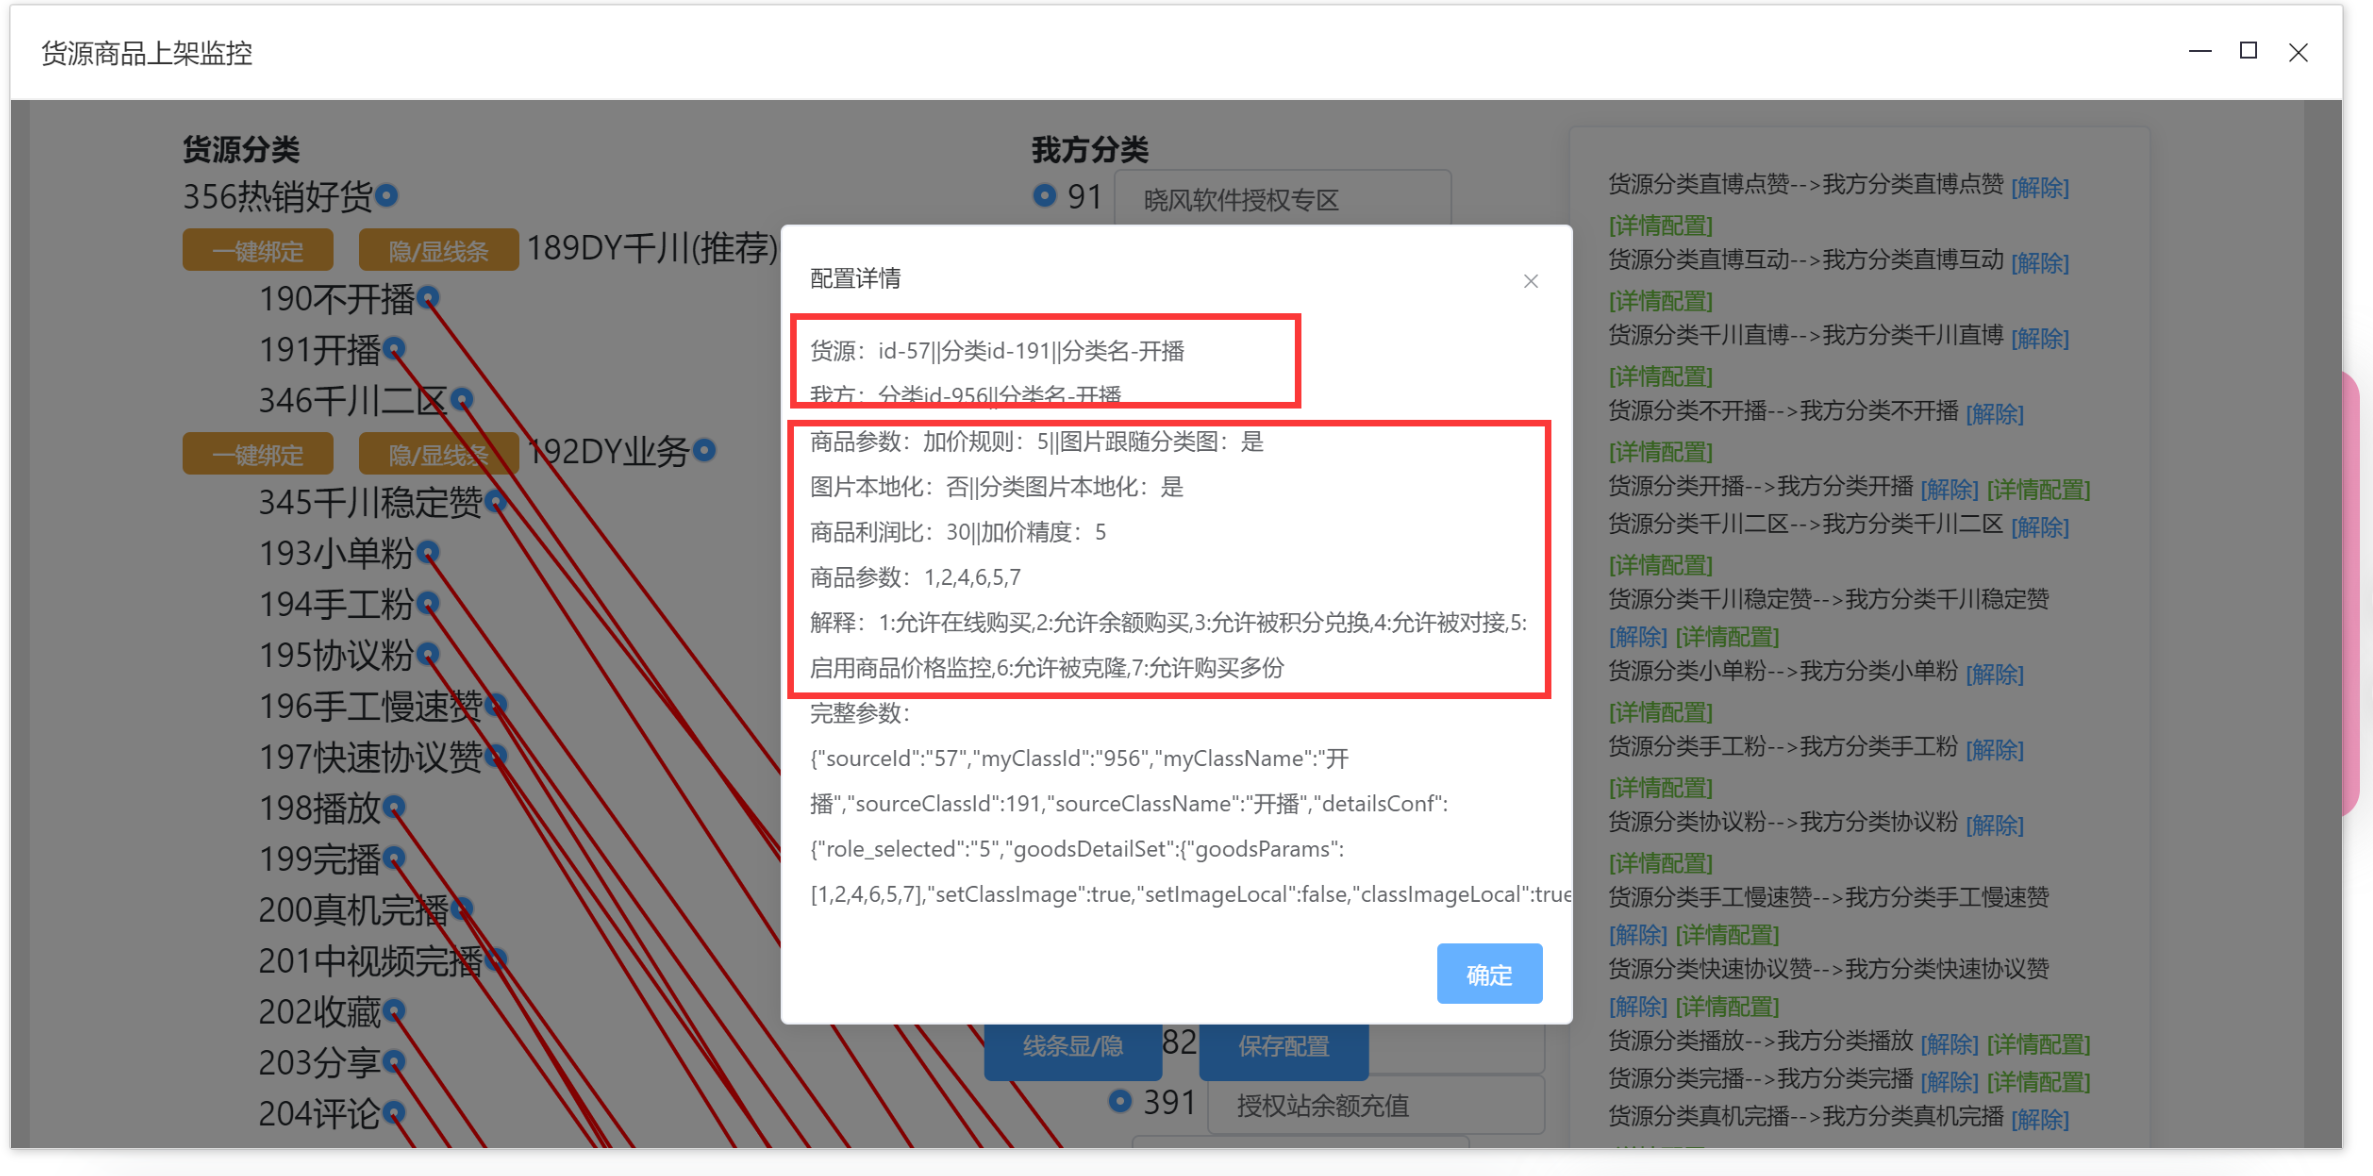Click 解除 for 协议粉 mapping

1994,825
